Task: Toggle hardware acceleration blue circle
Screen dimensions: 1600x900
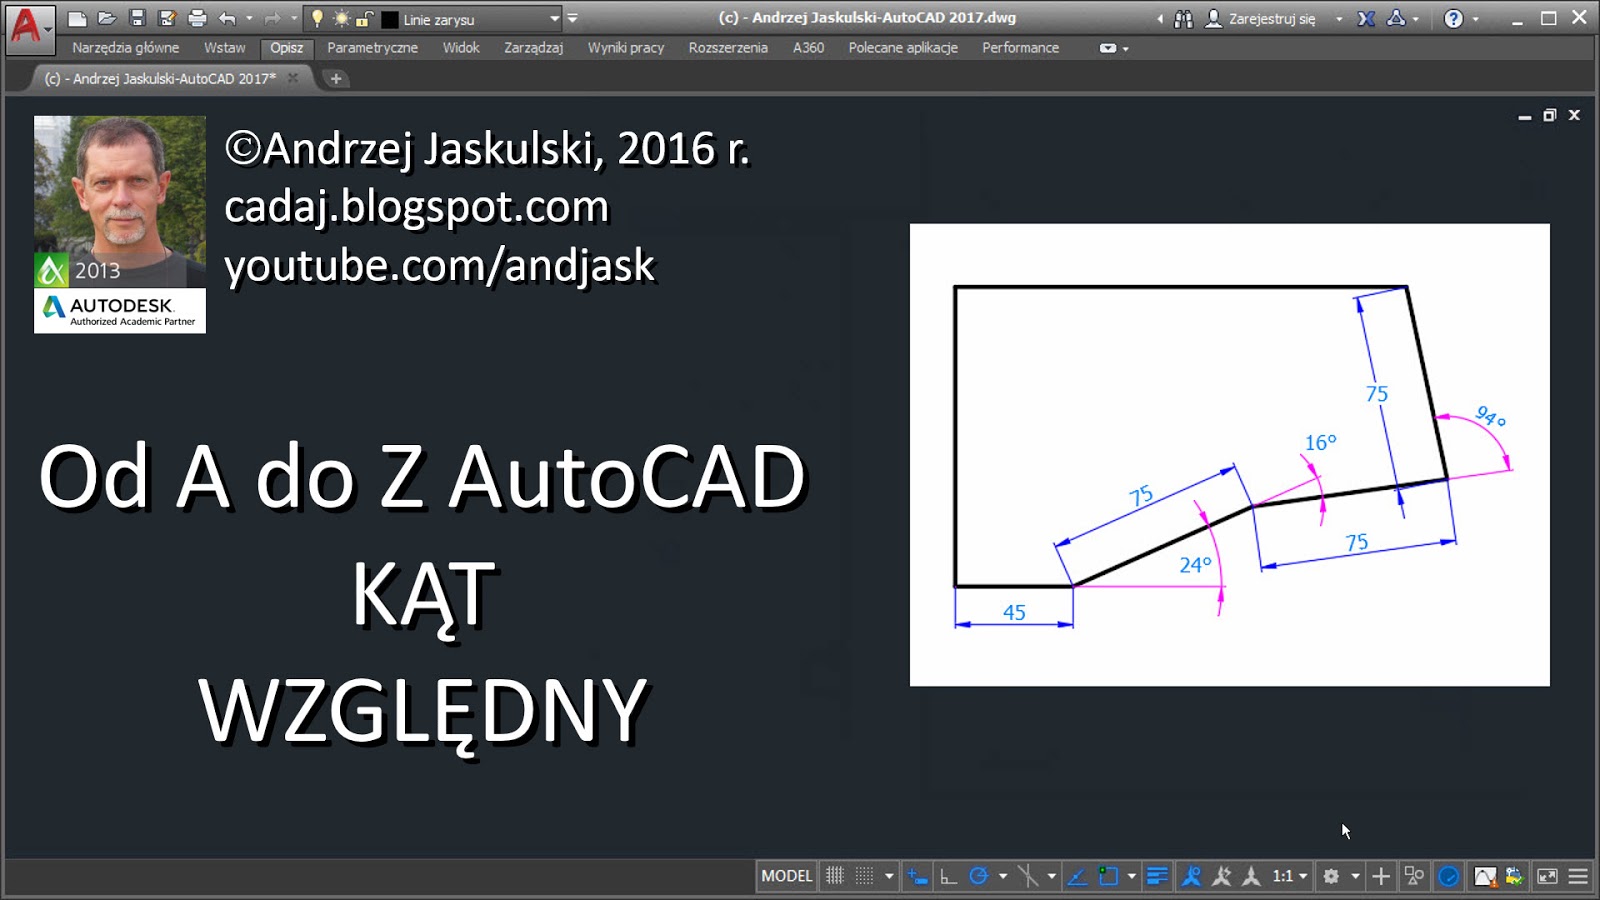Action: pos(1449,876)
